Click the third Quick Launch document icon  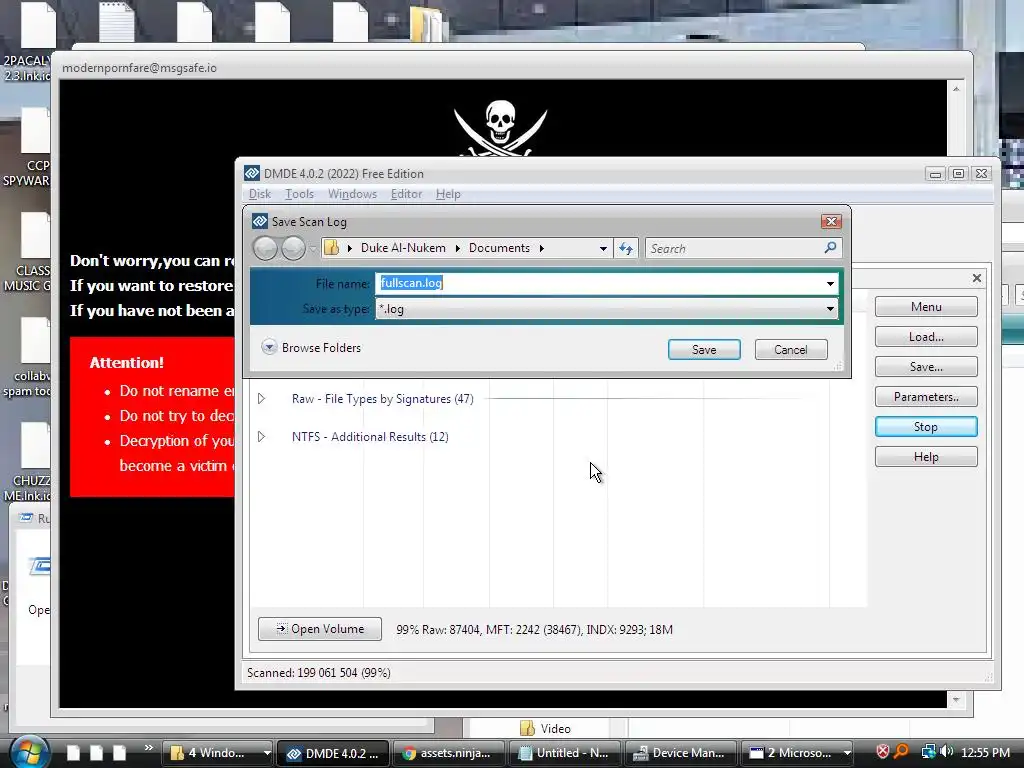(119, 752)
